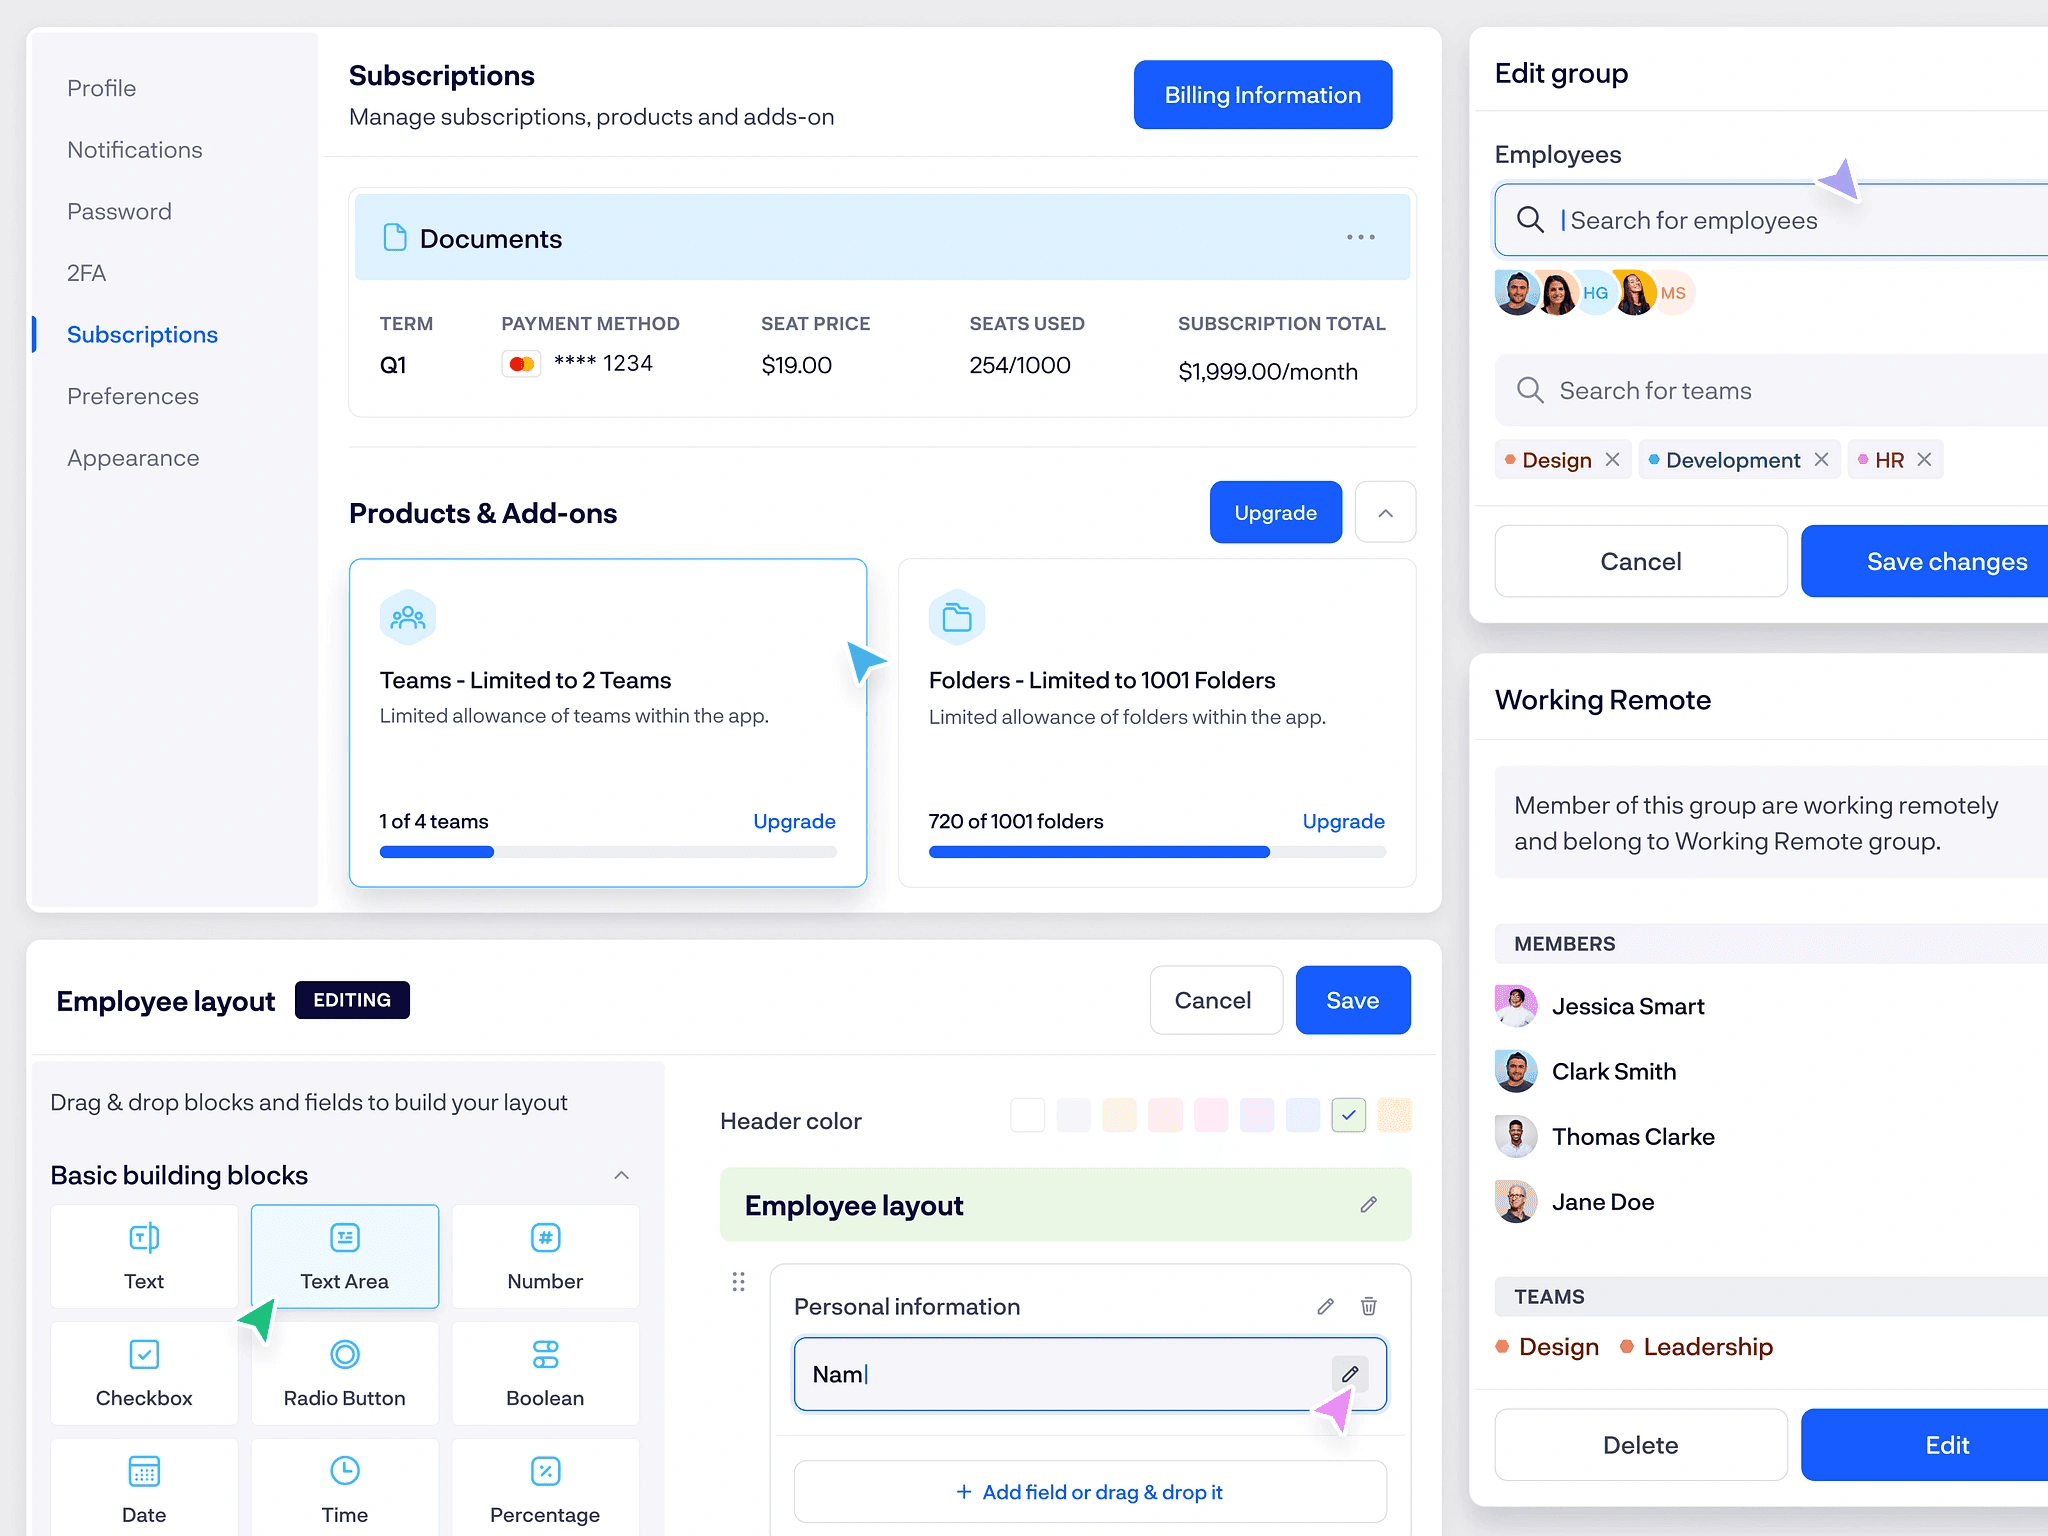Select the Boolean building block
Viewport: 2048px width, 1536px height.
[x=545, y=1373]
